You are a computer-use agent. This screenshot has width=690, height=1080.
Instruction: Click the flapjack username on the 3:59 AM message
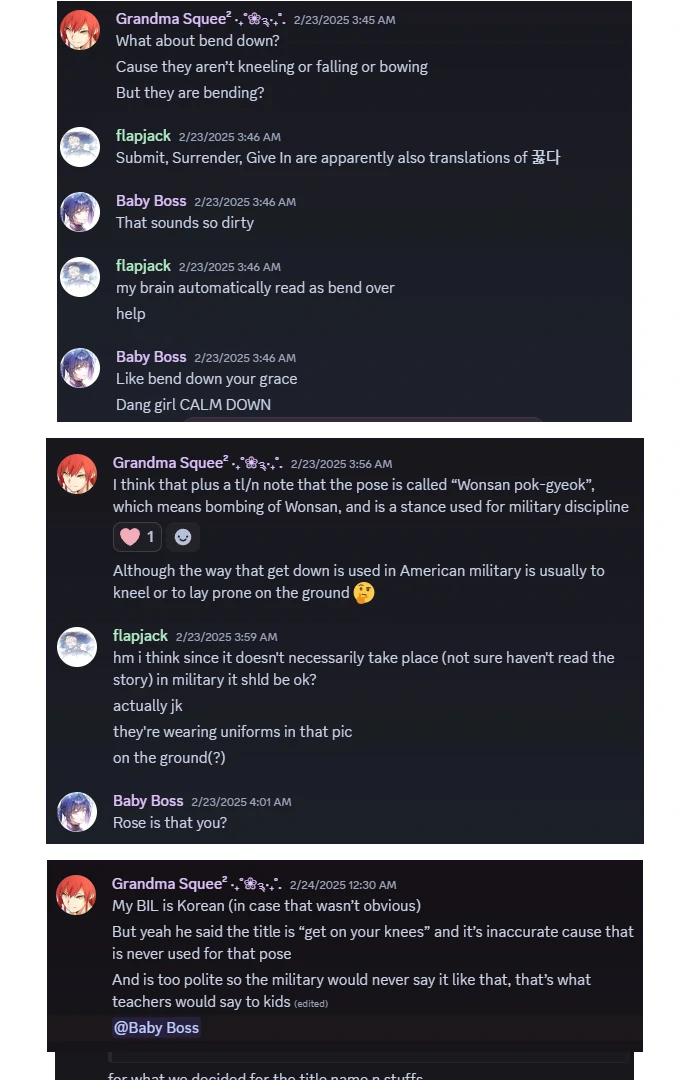(140, 636)
